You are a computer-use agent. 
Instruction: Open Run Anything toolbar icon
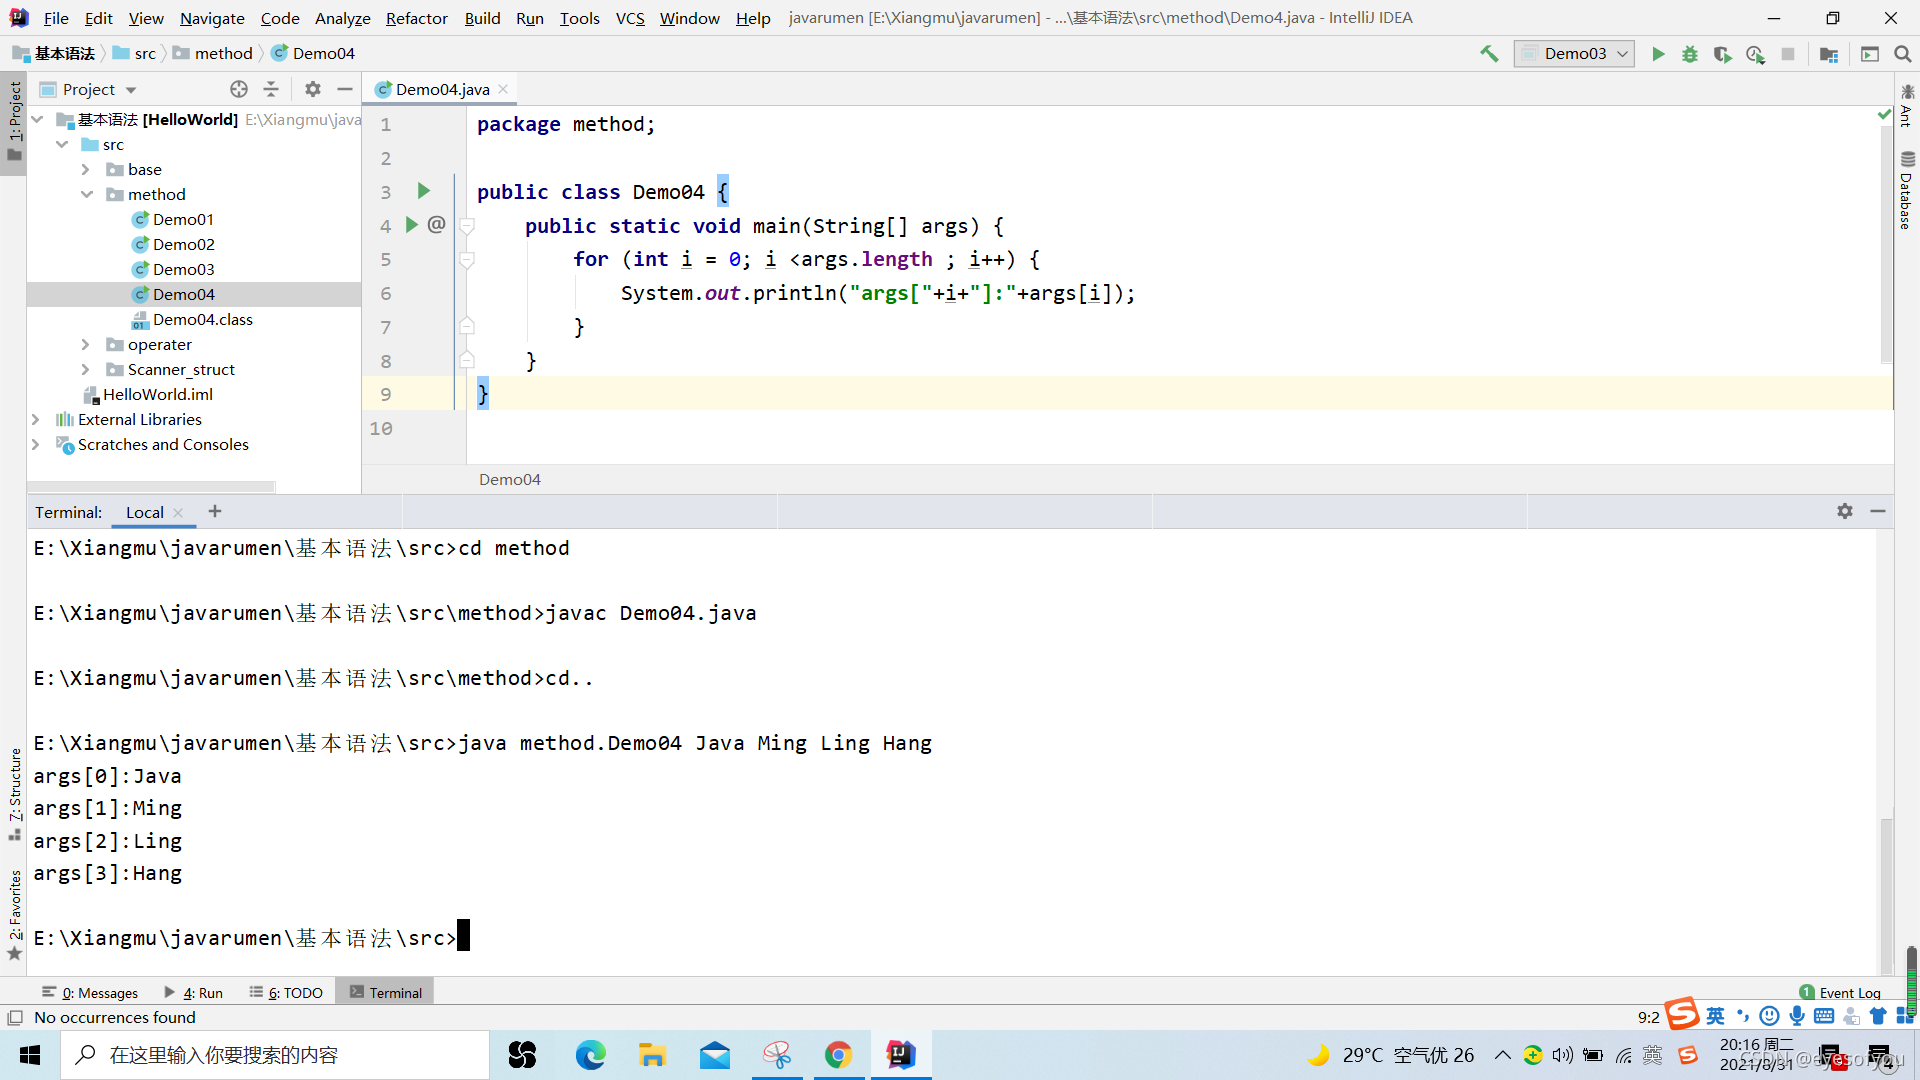pyautogui.click(x=1870, y=54)
